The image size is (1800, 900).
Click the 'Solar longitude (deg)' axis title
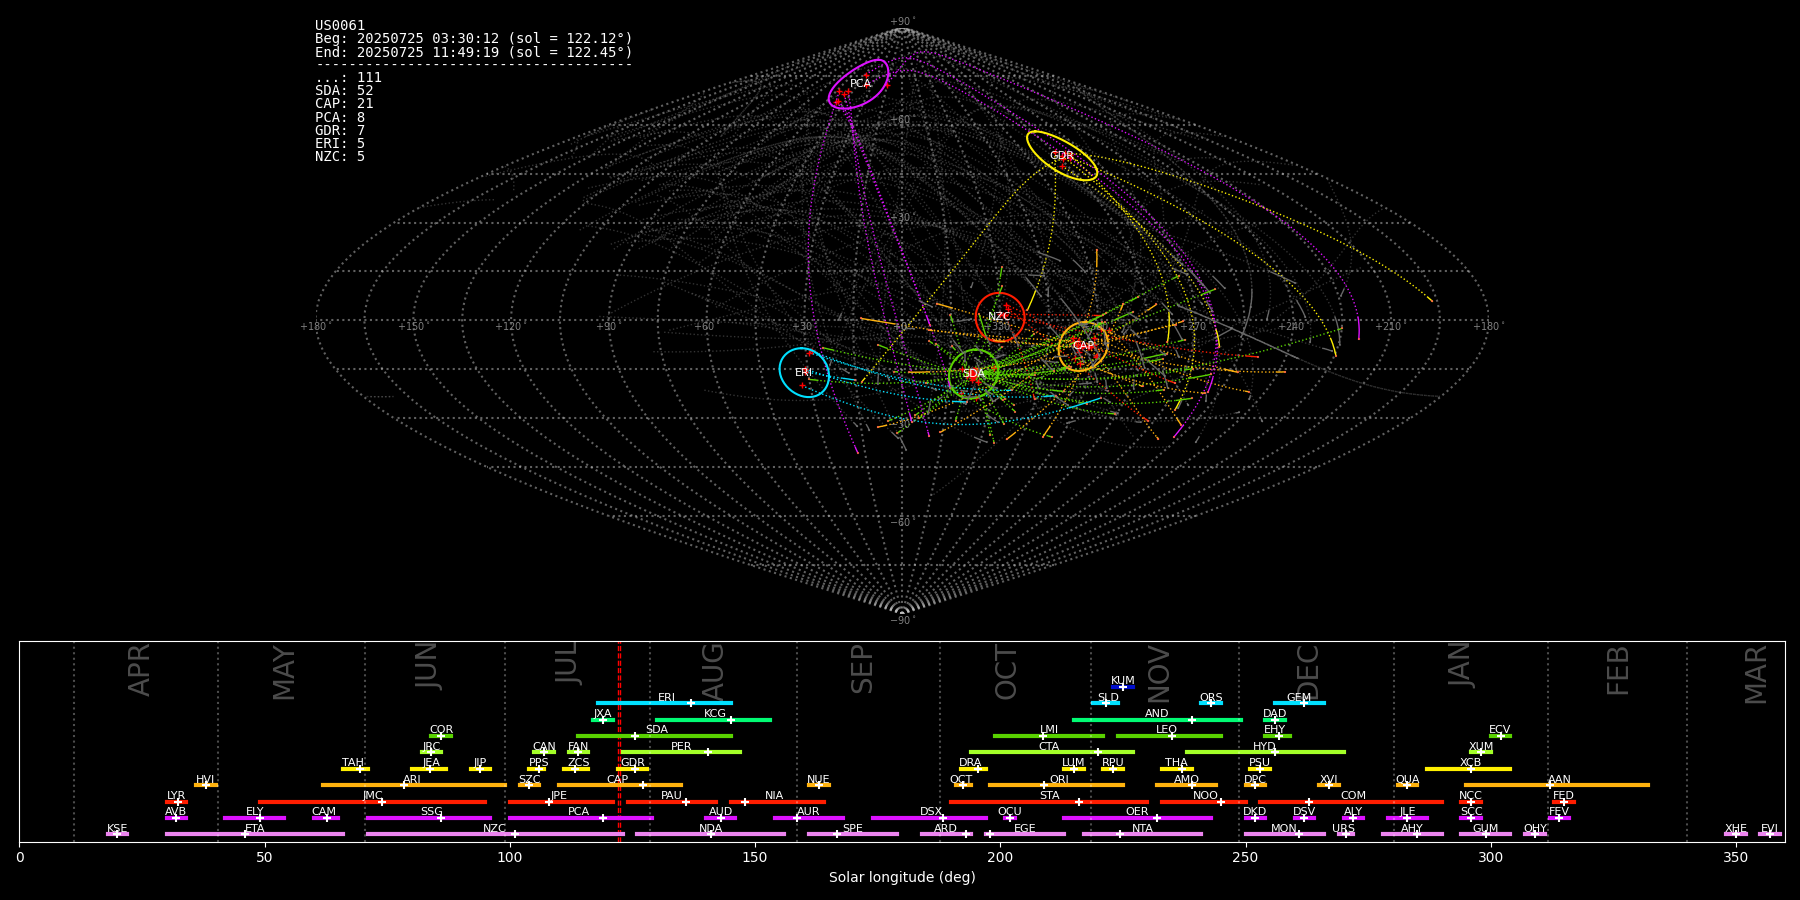[x=902, y=878]
